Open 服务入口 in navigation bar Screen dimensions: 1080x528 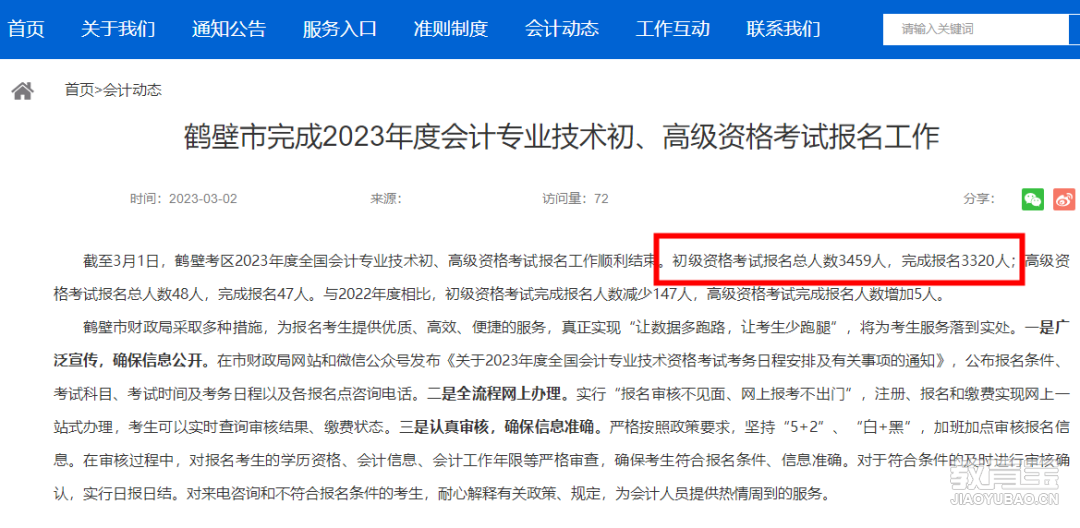click(x=340, y=29)
